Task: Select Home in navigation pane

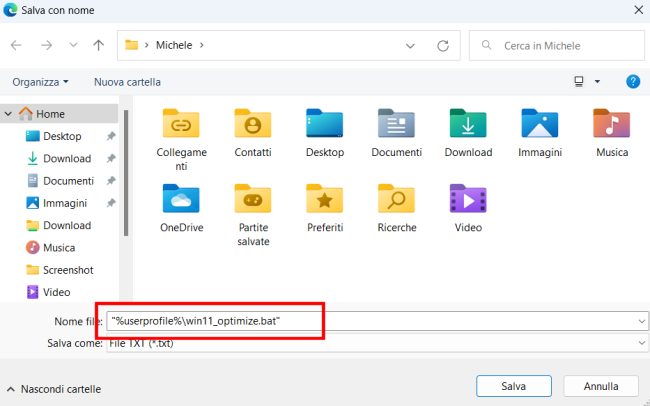Action: (59, 114)
